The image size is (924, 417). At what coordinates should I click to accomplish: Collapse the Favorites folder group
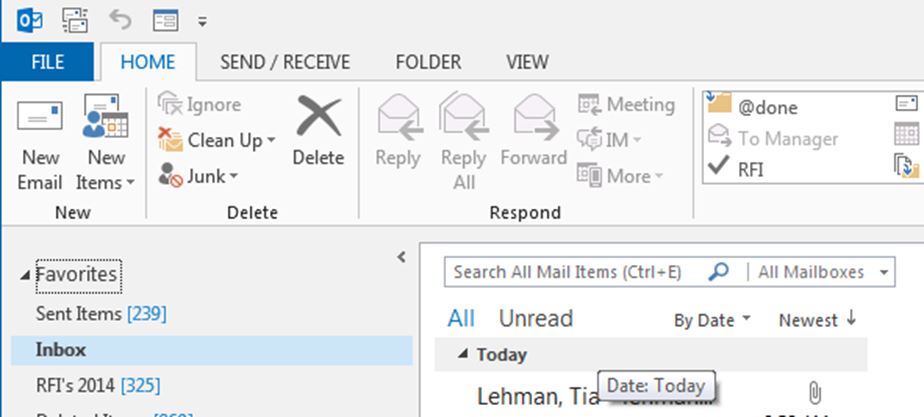pyautogui.click(x=24, y=276)
